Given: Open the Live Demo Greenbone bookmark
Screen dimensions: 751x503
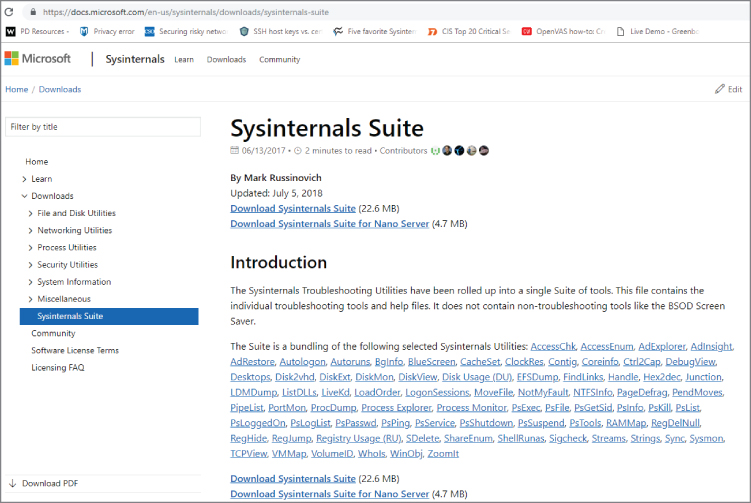Looking at the screenshot, I should pos(658,31).
